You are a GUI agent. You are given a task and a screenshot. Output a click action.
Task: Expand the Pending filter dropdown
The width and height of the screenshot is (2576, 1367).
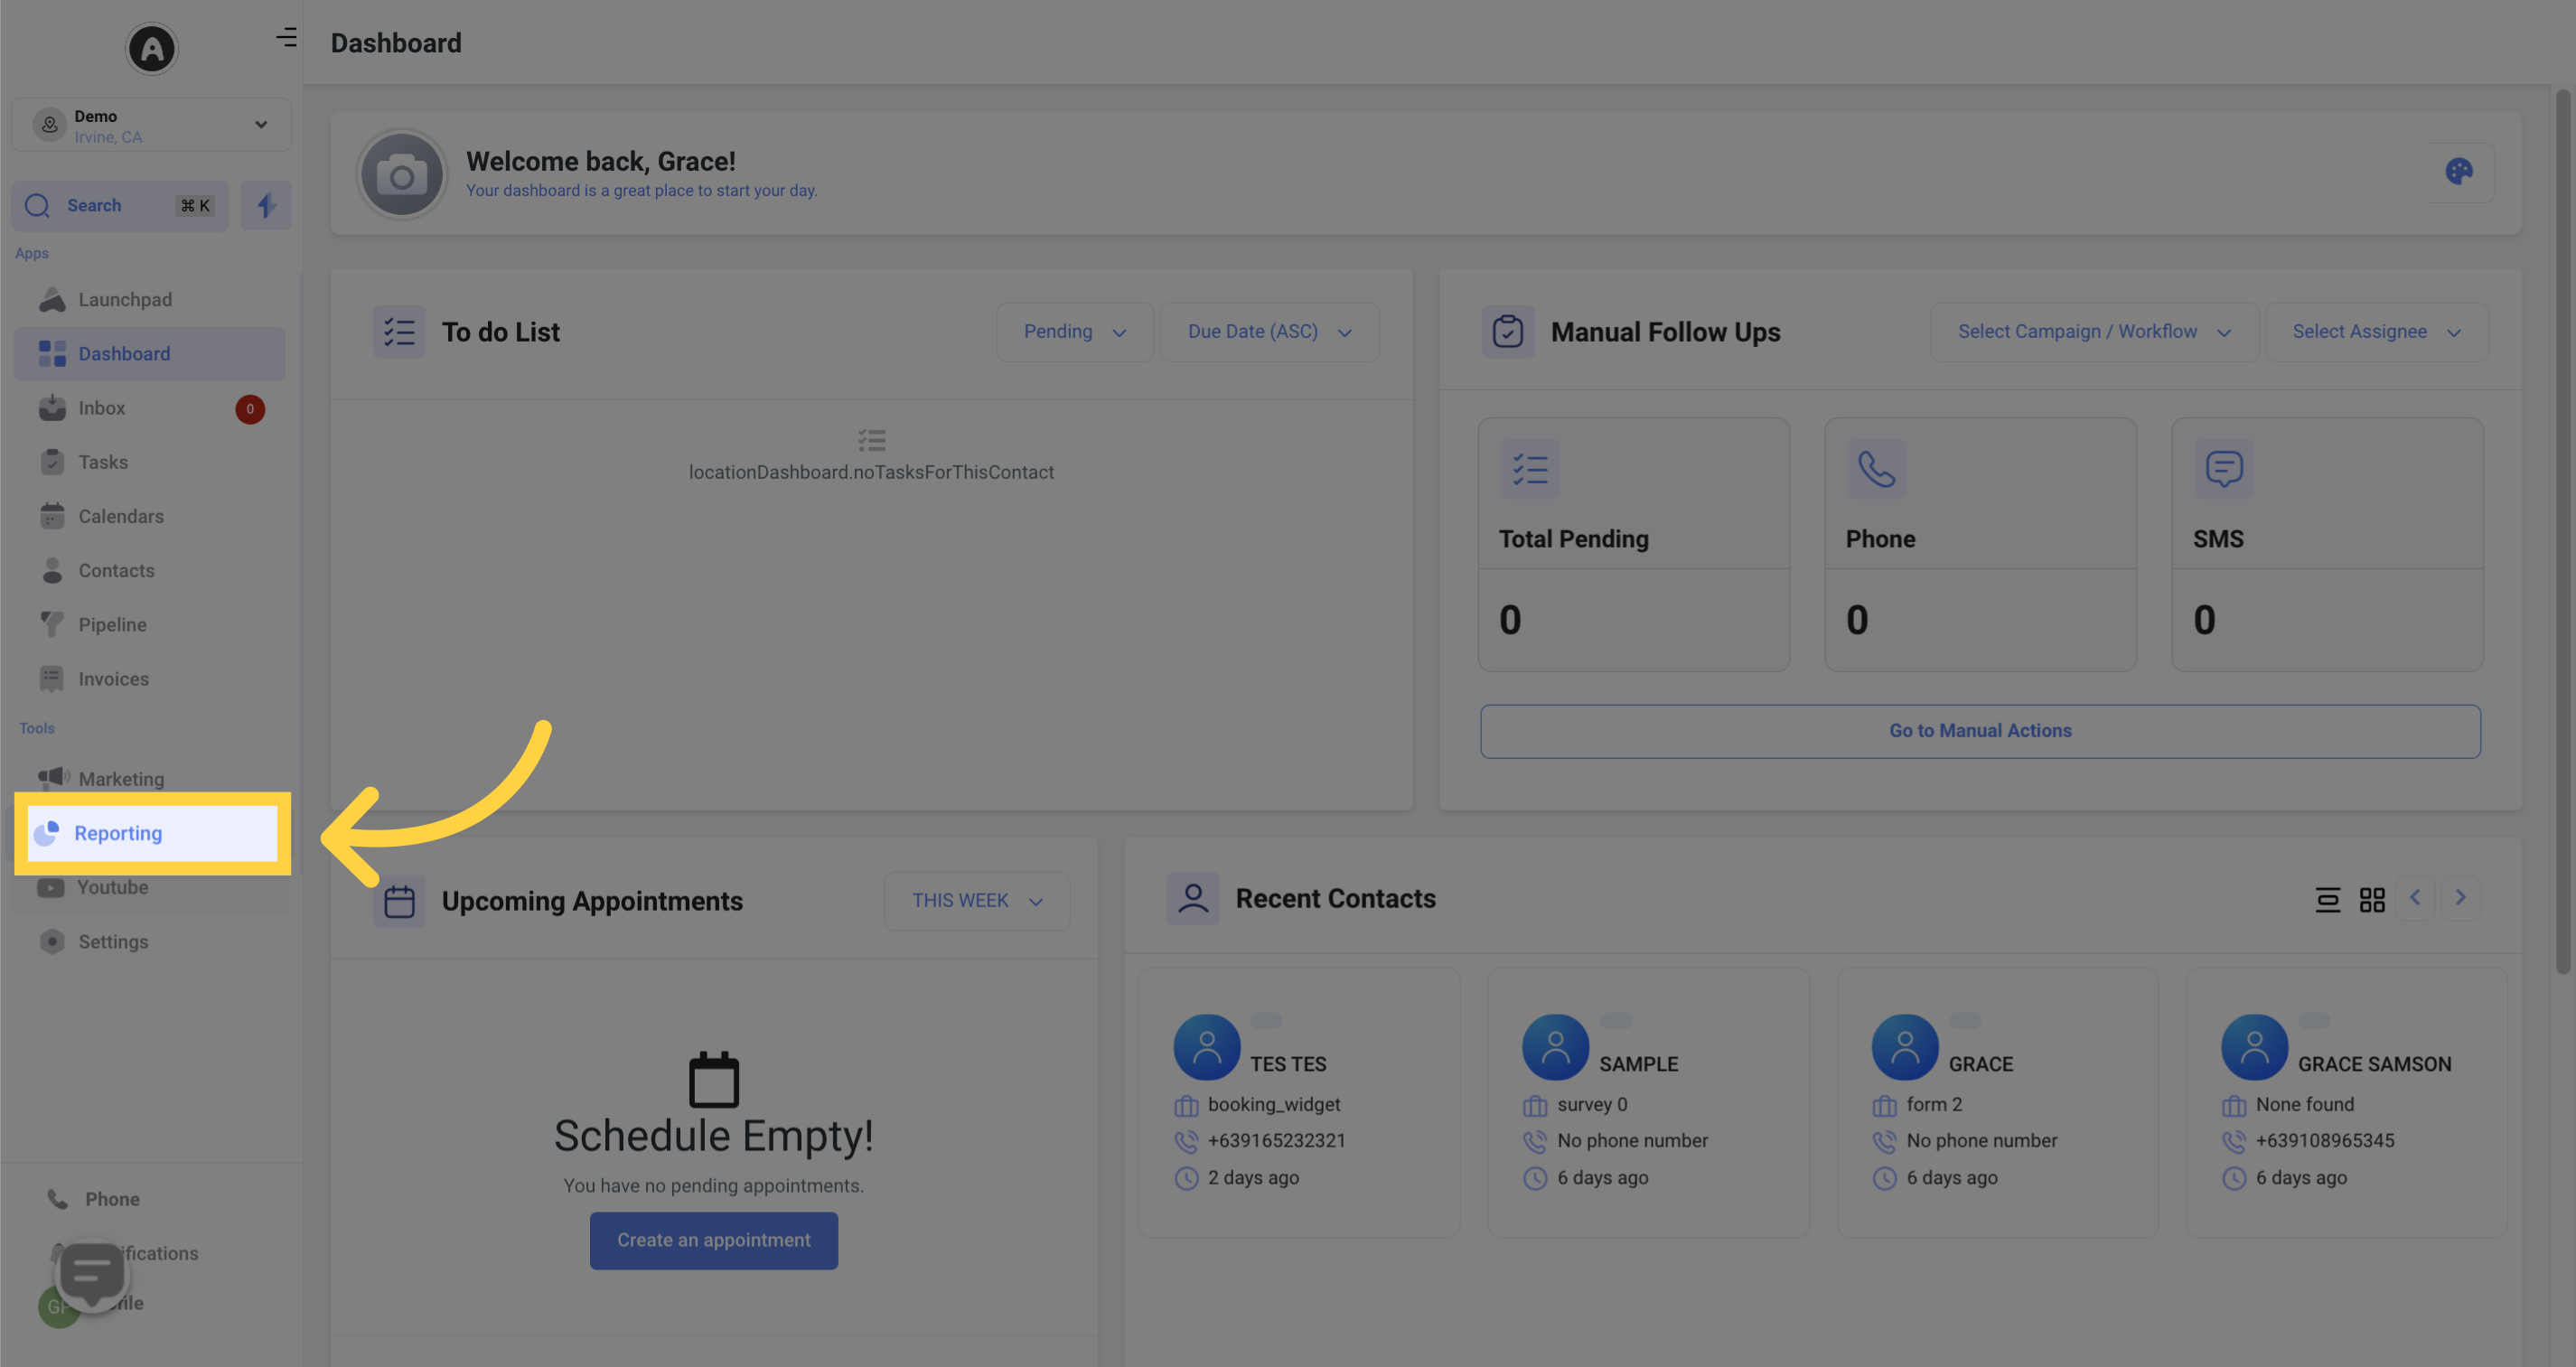[x=1073, y=331]
